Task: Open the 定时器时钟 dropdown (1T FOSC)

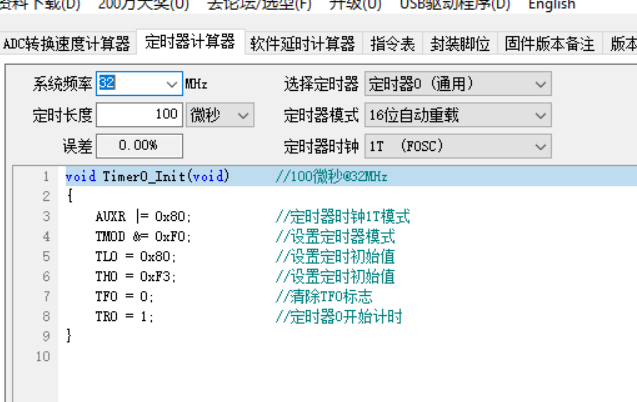Action: (x=458, y=146)
